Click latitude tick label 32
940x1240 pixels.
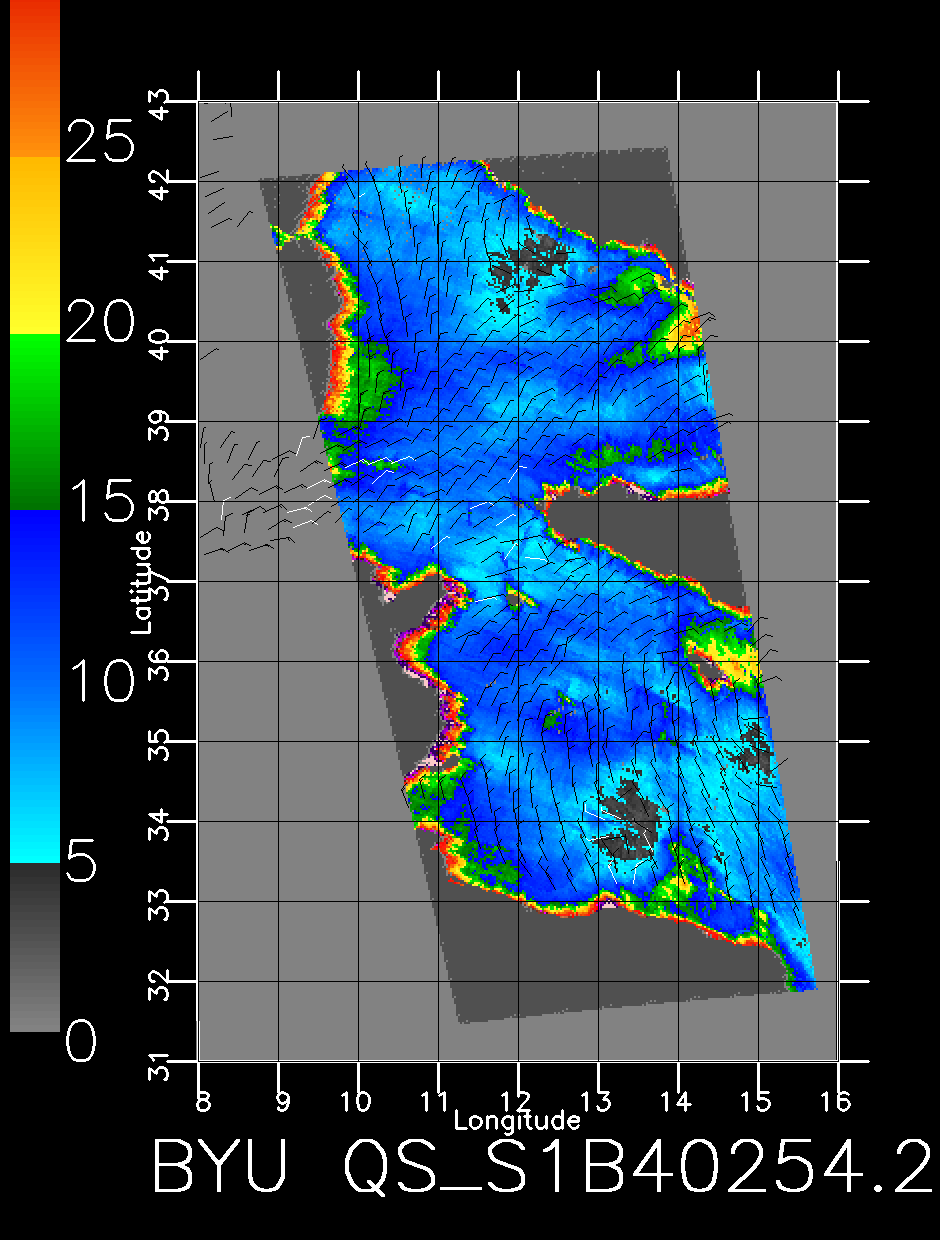(160, 985)
